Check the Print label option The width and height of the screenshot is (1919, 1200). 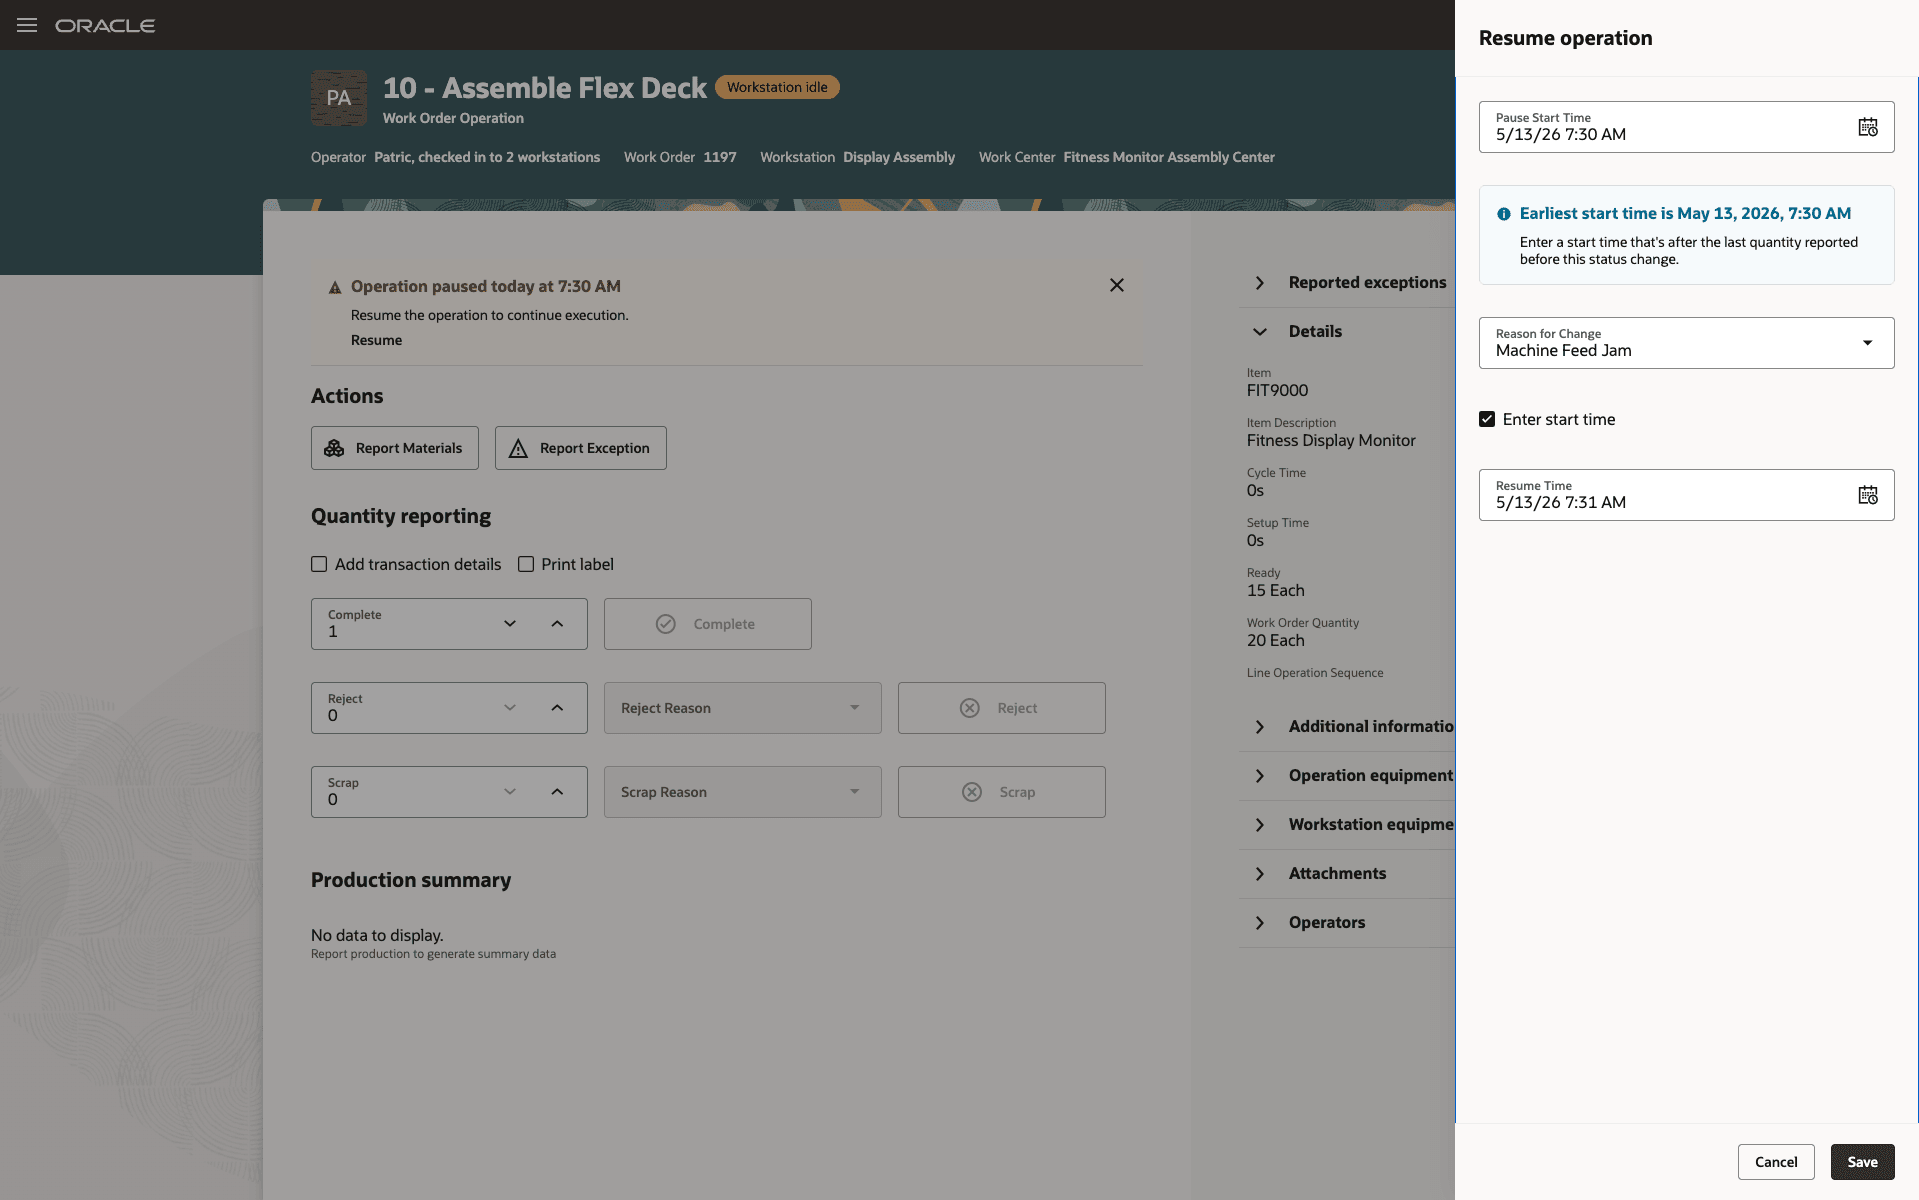[526, 564]
